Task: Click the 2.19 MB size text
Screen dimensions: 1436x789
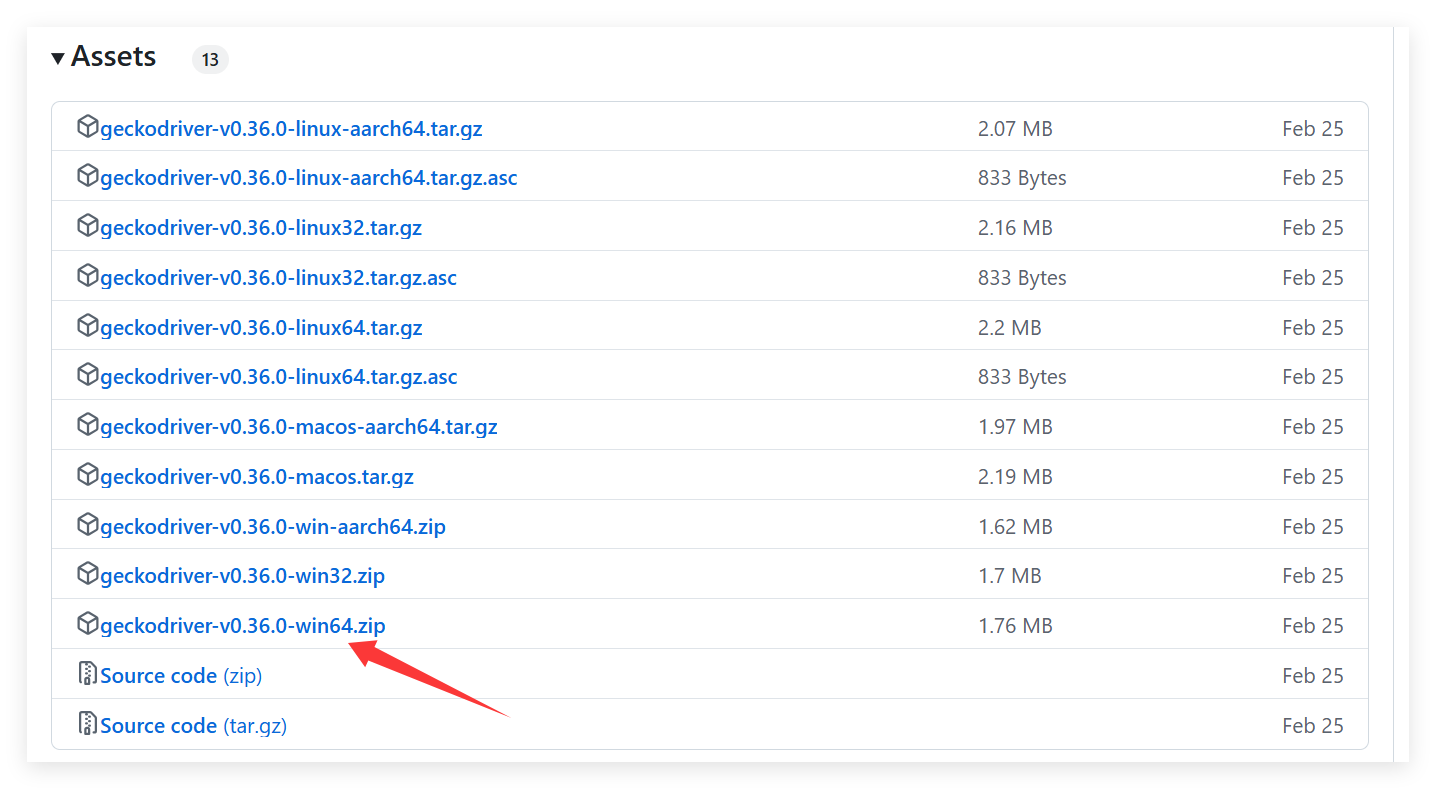Action: click(x=1015, y=477)
